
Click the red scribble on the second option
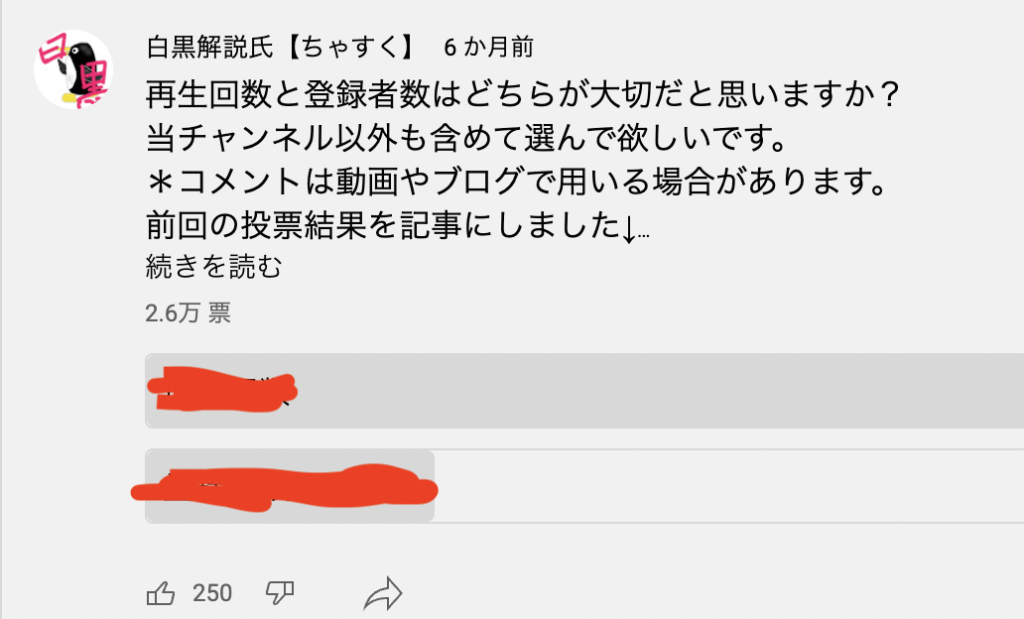click(x=285, y=488)
